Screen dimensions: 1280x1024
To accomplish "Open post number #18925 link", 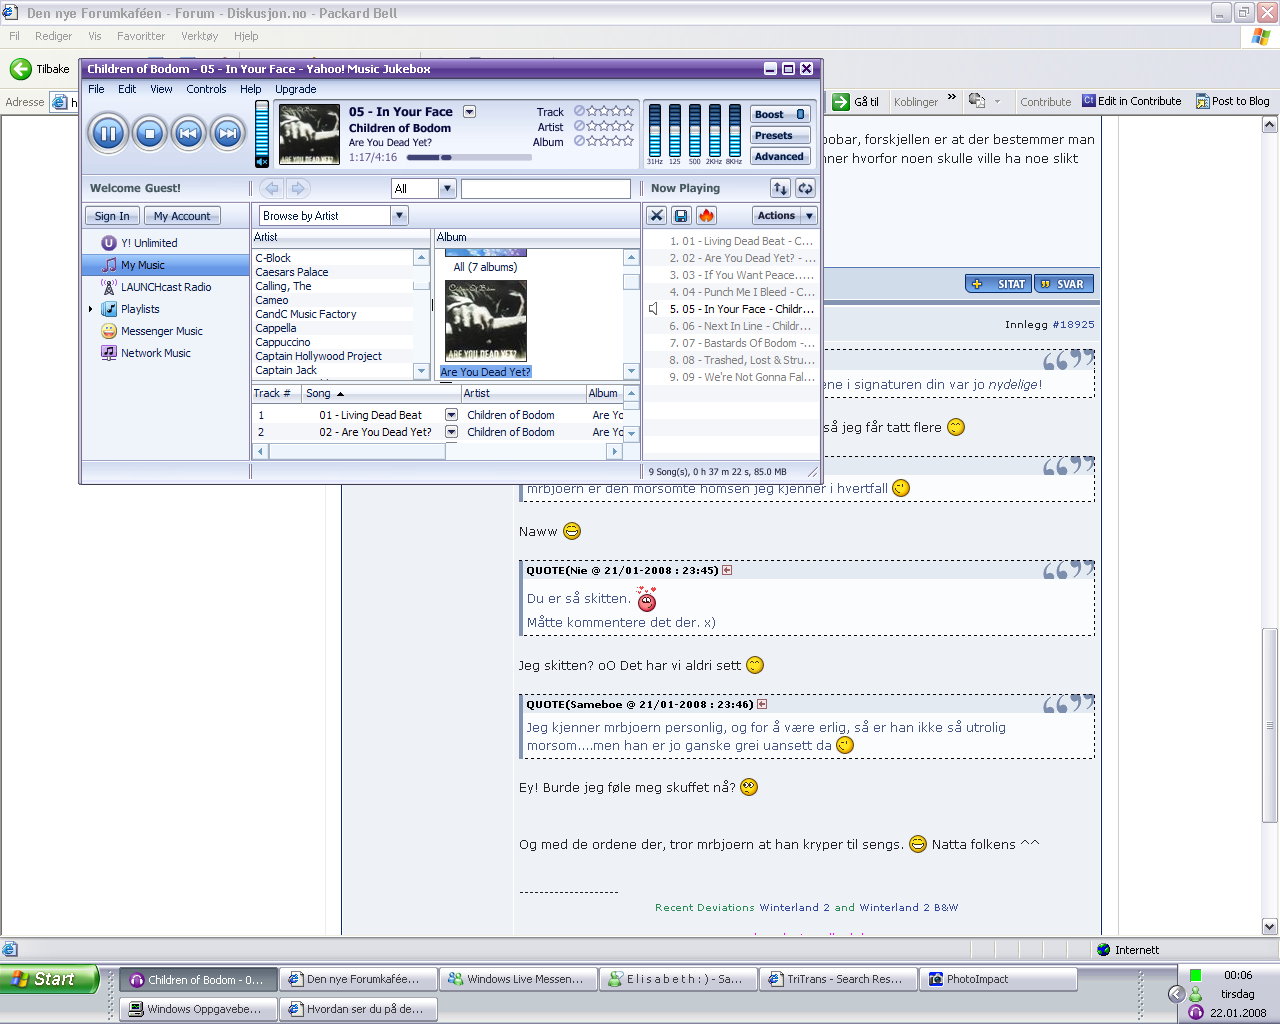I will point(1073,324).
